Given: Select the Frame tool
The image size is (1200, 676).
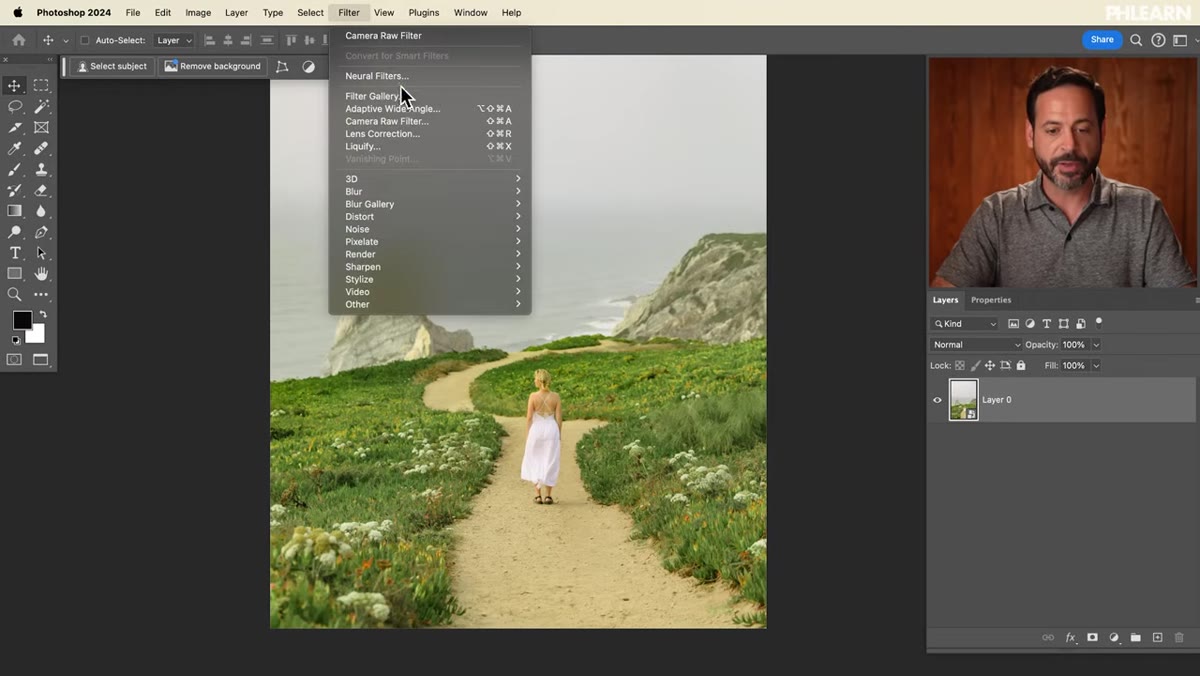Looking at the screenshot, I should (x=41, y=127).
